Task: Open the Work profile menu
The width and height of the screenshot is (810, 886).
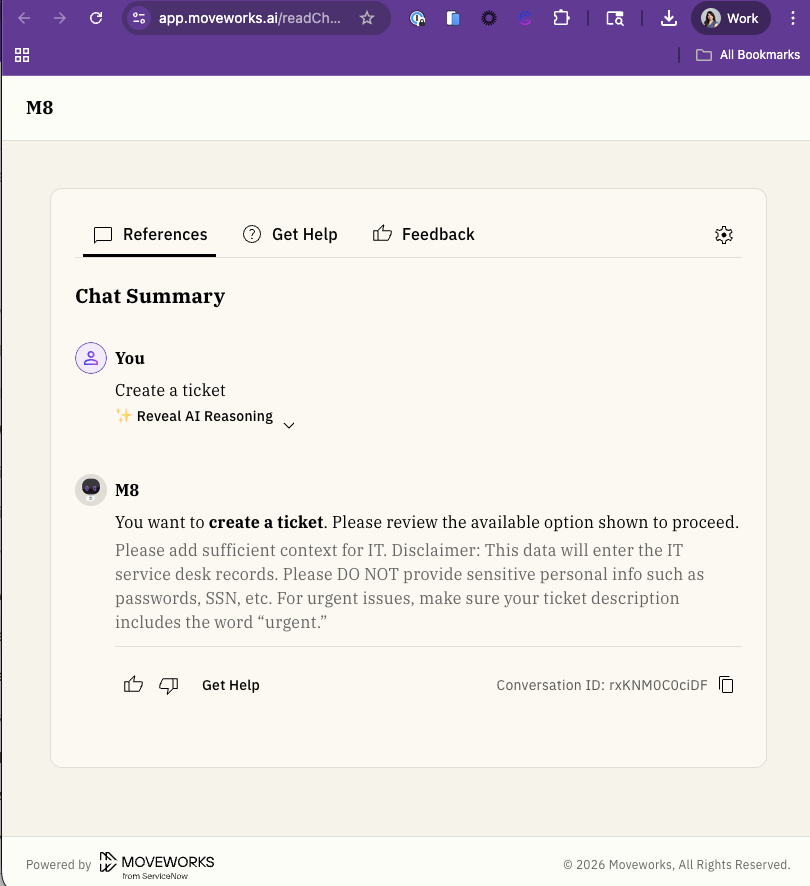Action: [730, 18]
